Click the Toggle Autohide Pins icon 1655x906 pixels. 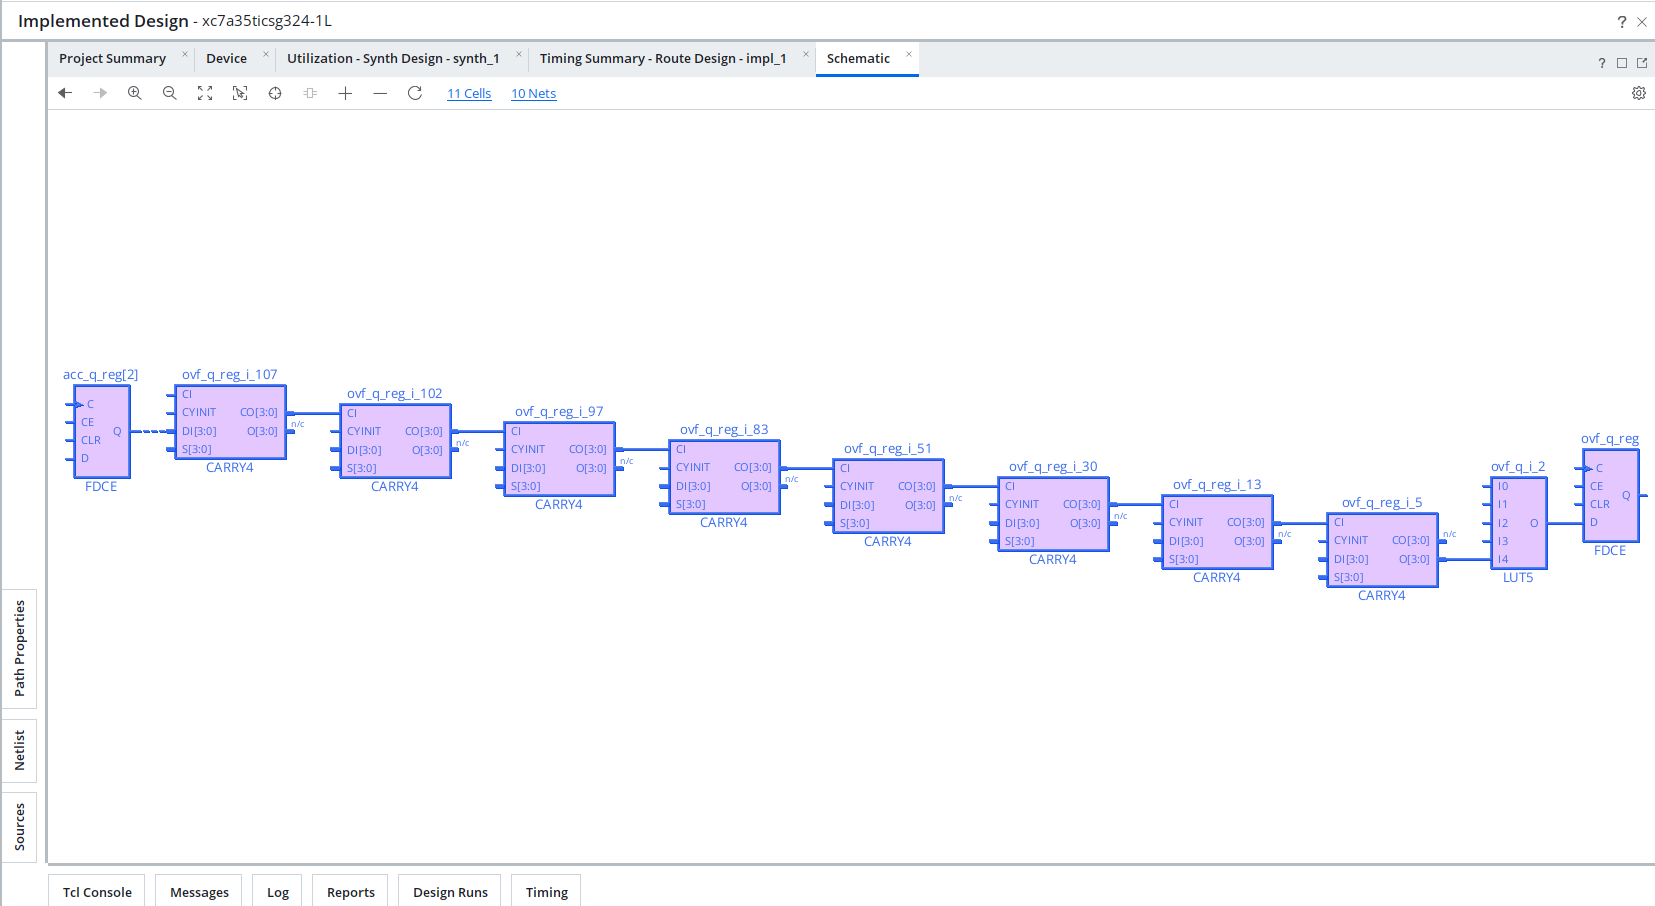click(310, 93)
